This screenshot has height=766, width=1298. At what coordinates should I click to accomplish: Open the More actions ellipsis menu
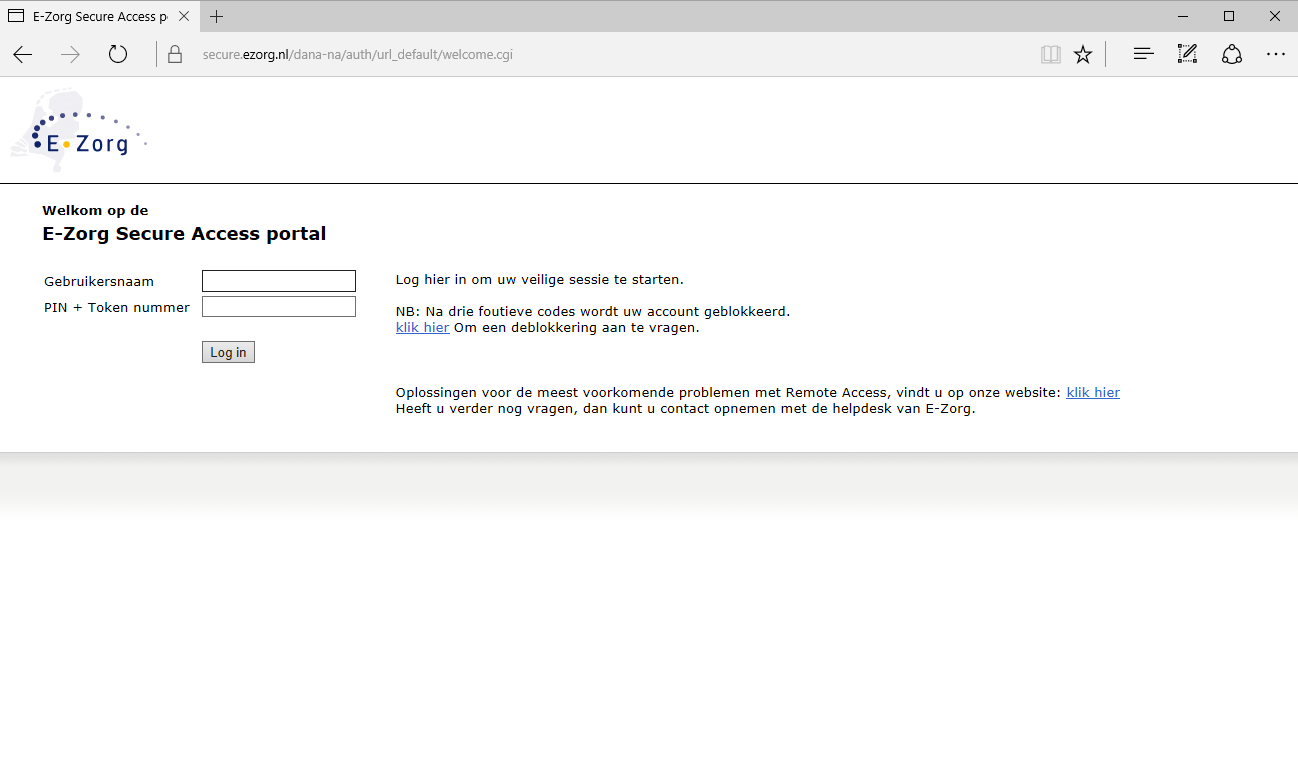click(x=1276, y=54)
